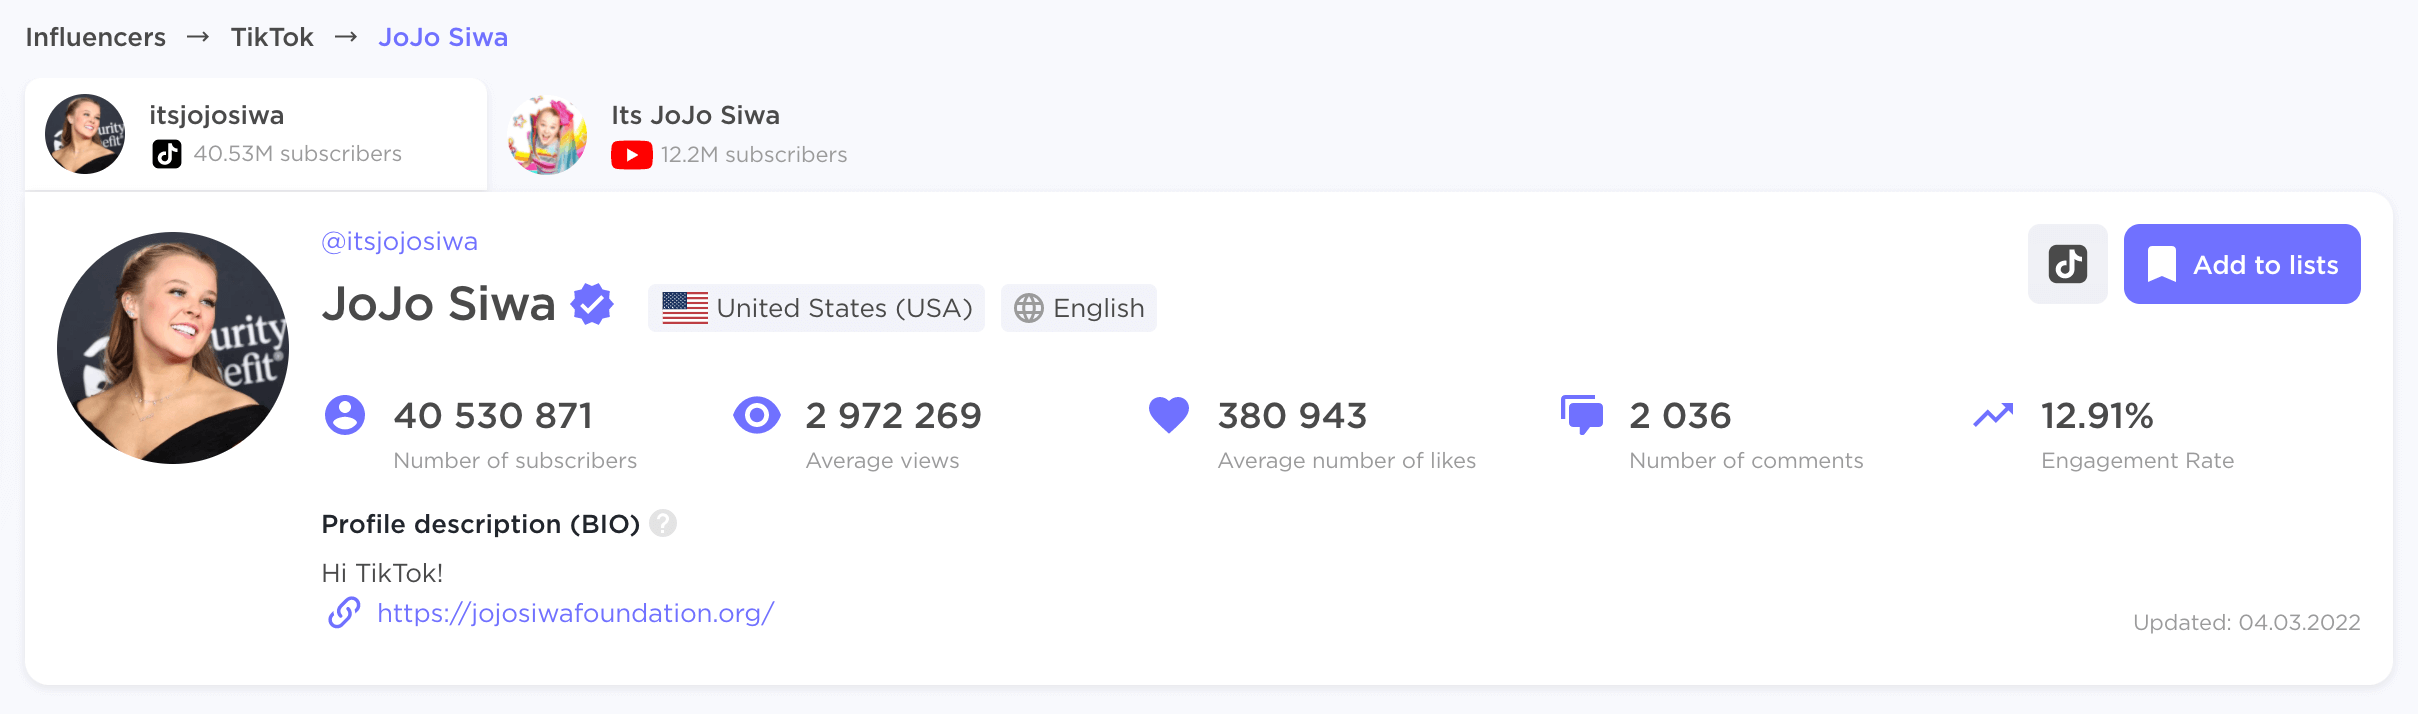Open the TikTok profile icon button

(x=2067, y=264)
